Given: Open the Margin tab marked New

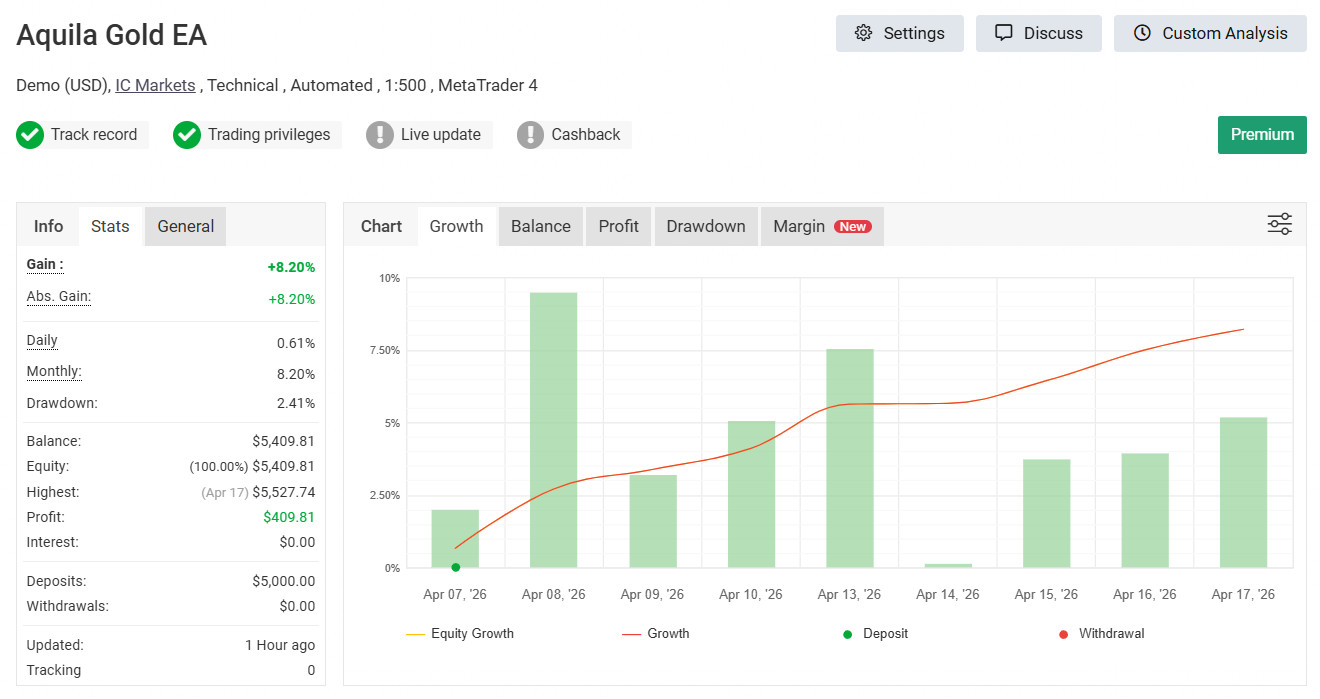Looking at the screenshot, I should pyautogui.click(x=822, y=226).
